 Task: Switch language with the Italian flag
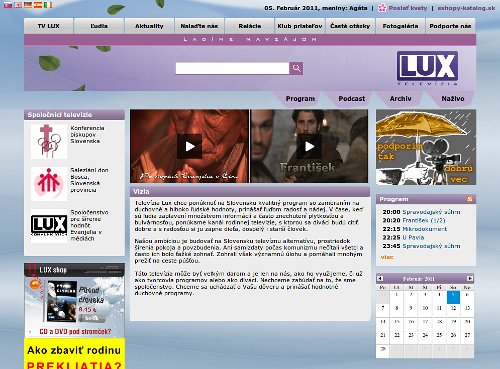click(x=48, y=5)
